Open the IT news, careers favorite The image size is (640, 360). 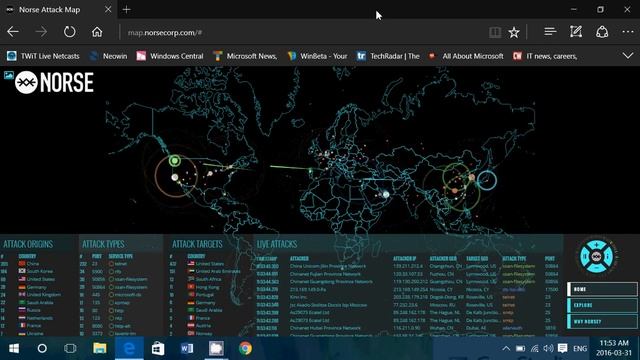pos(545,56)
